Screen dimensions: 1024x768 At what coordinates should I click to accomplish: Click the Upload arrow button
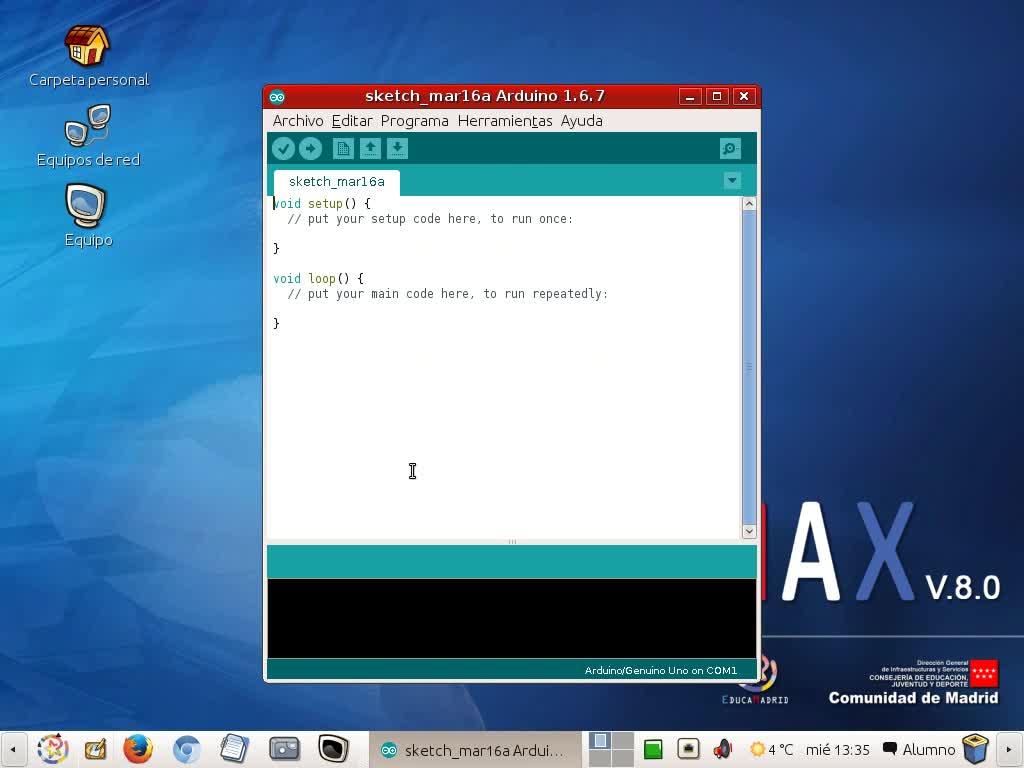click(310, 149)
